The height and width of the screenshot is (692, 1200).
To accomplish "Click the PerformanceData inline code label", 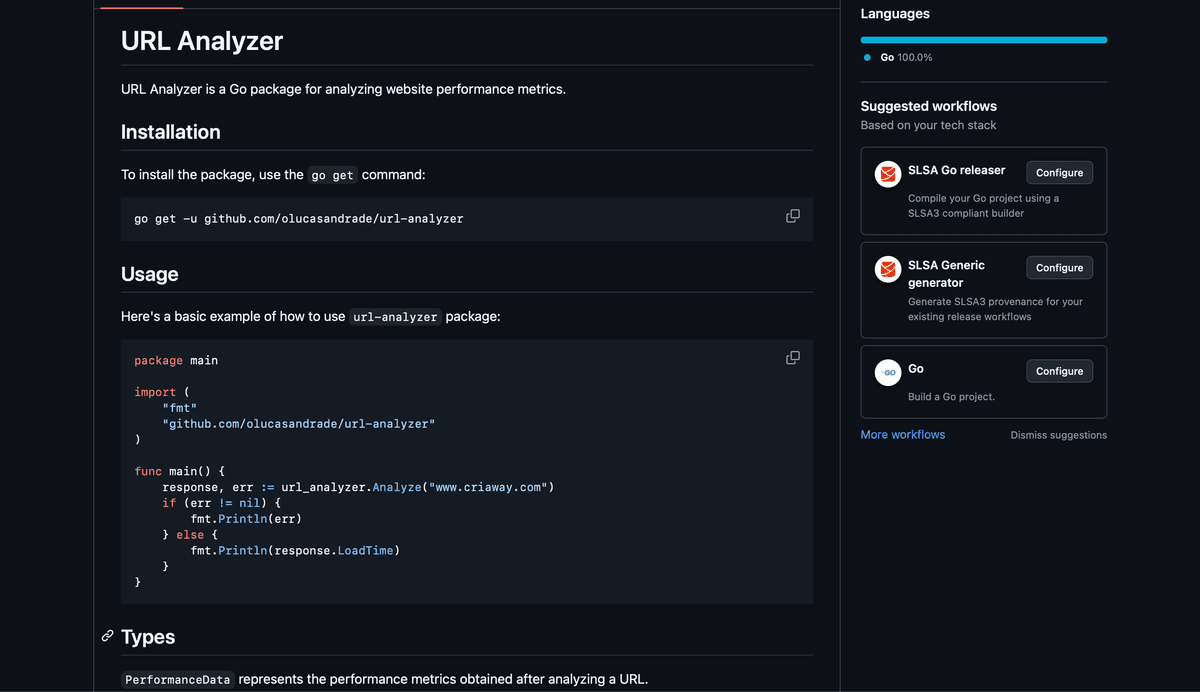I will pos(177,679).
